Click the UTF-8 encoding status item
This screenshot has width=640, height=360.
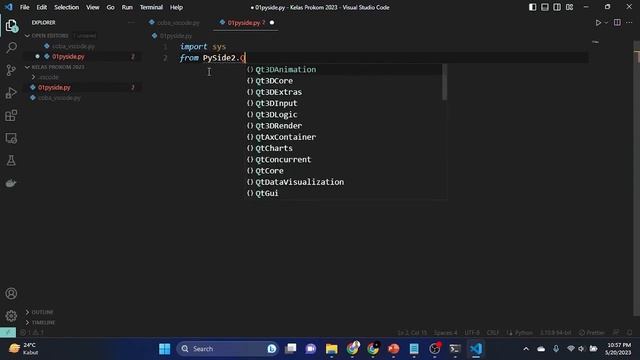coord(472,333)
